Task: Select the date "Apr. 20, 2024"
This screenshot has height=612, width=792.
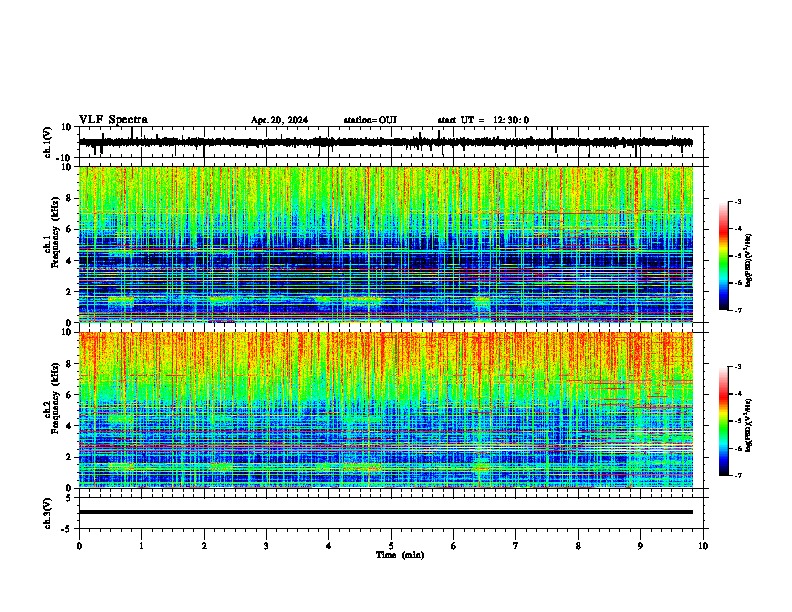Action: point(279,120)
